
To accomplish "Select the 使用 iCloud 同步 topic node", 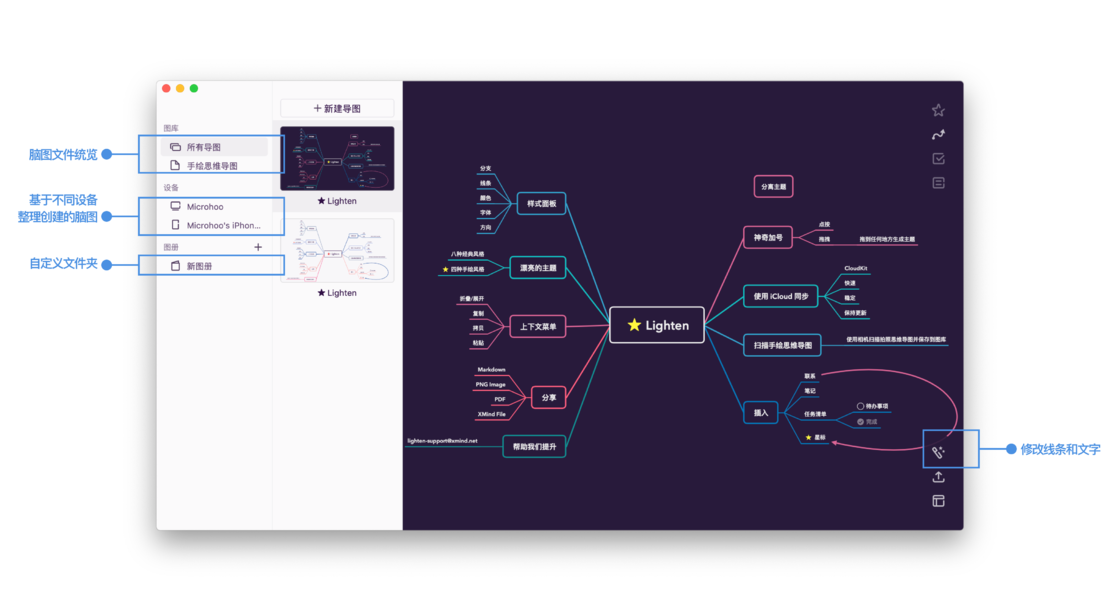I will pyautogui.click(x=781, y=296).
